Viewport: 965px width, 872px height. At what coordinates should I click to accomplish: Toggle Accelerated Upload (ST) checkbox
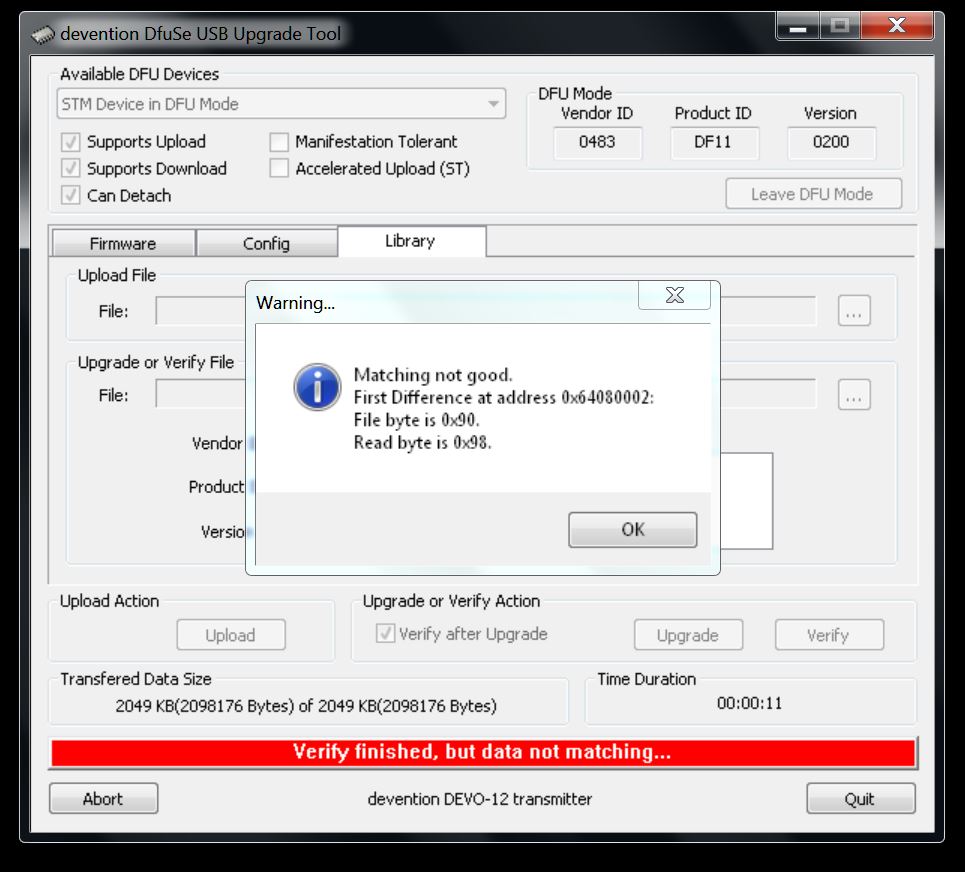point(279,169)
